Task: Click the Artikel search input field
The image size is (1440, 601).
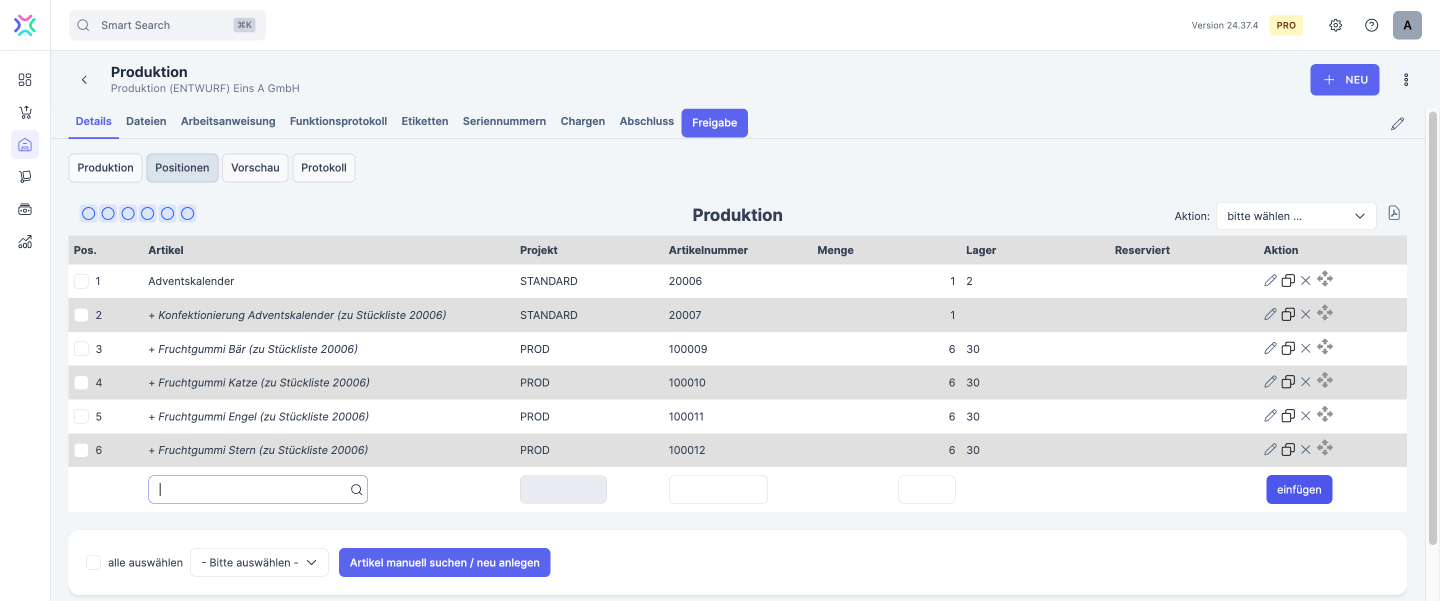Action: [250, 490]
